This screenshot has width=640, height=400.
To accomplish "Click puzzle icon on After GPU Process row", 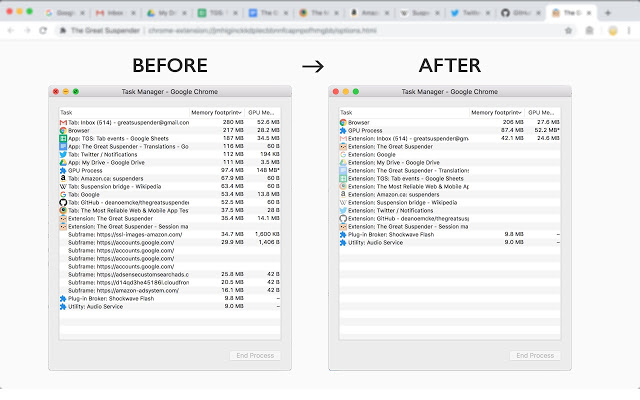I will (x=343, y=131).
